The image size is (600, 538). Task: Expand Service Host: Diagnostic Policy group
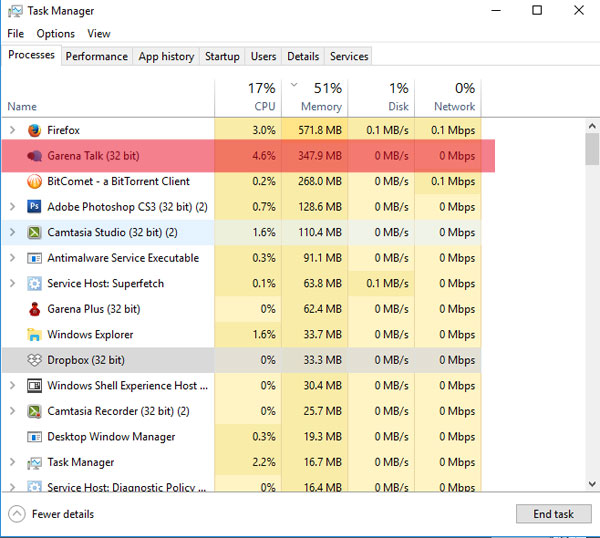click(12, 487)
